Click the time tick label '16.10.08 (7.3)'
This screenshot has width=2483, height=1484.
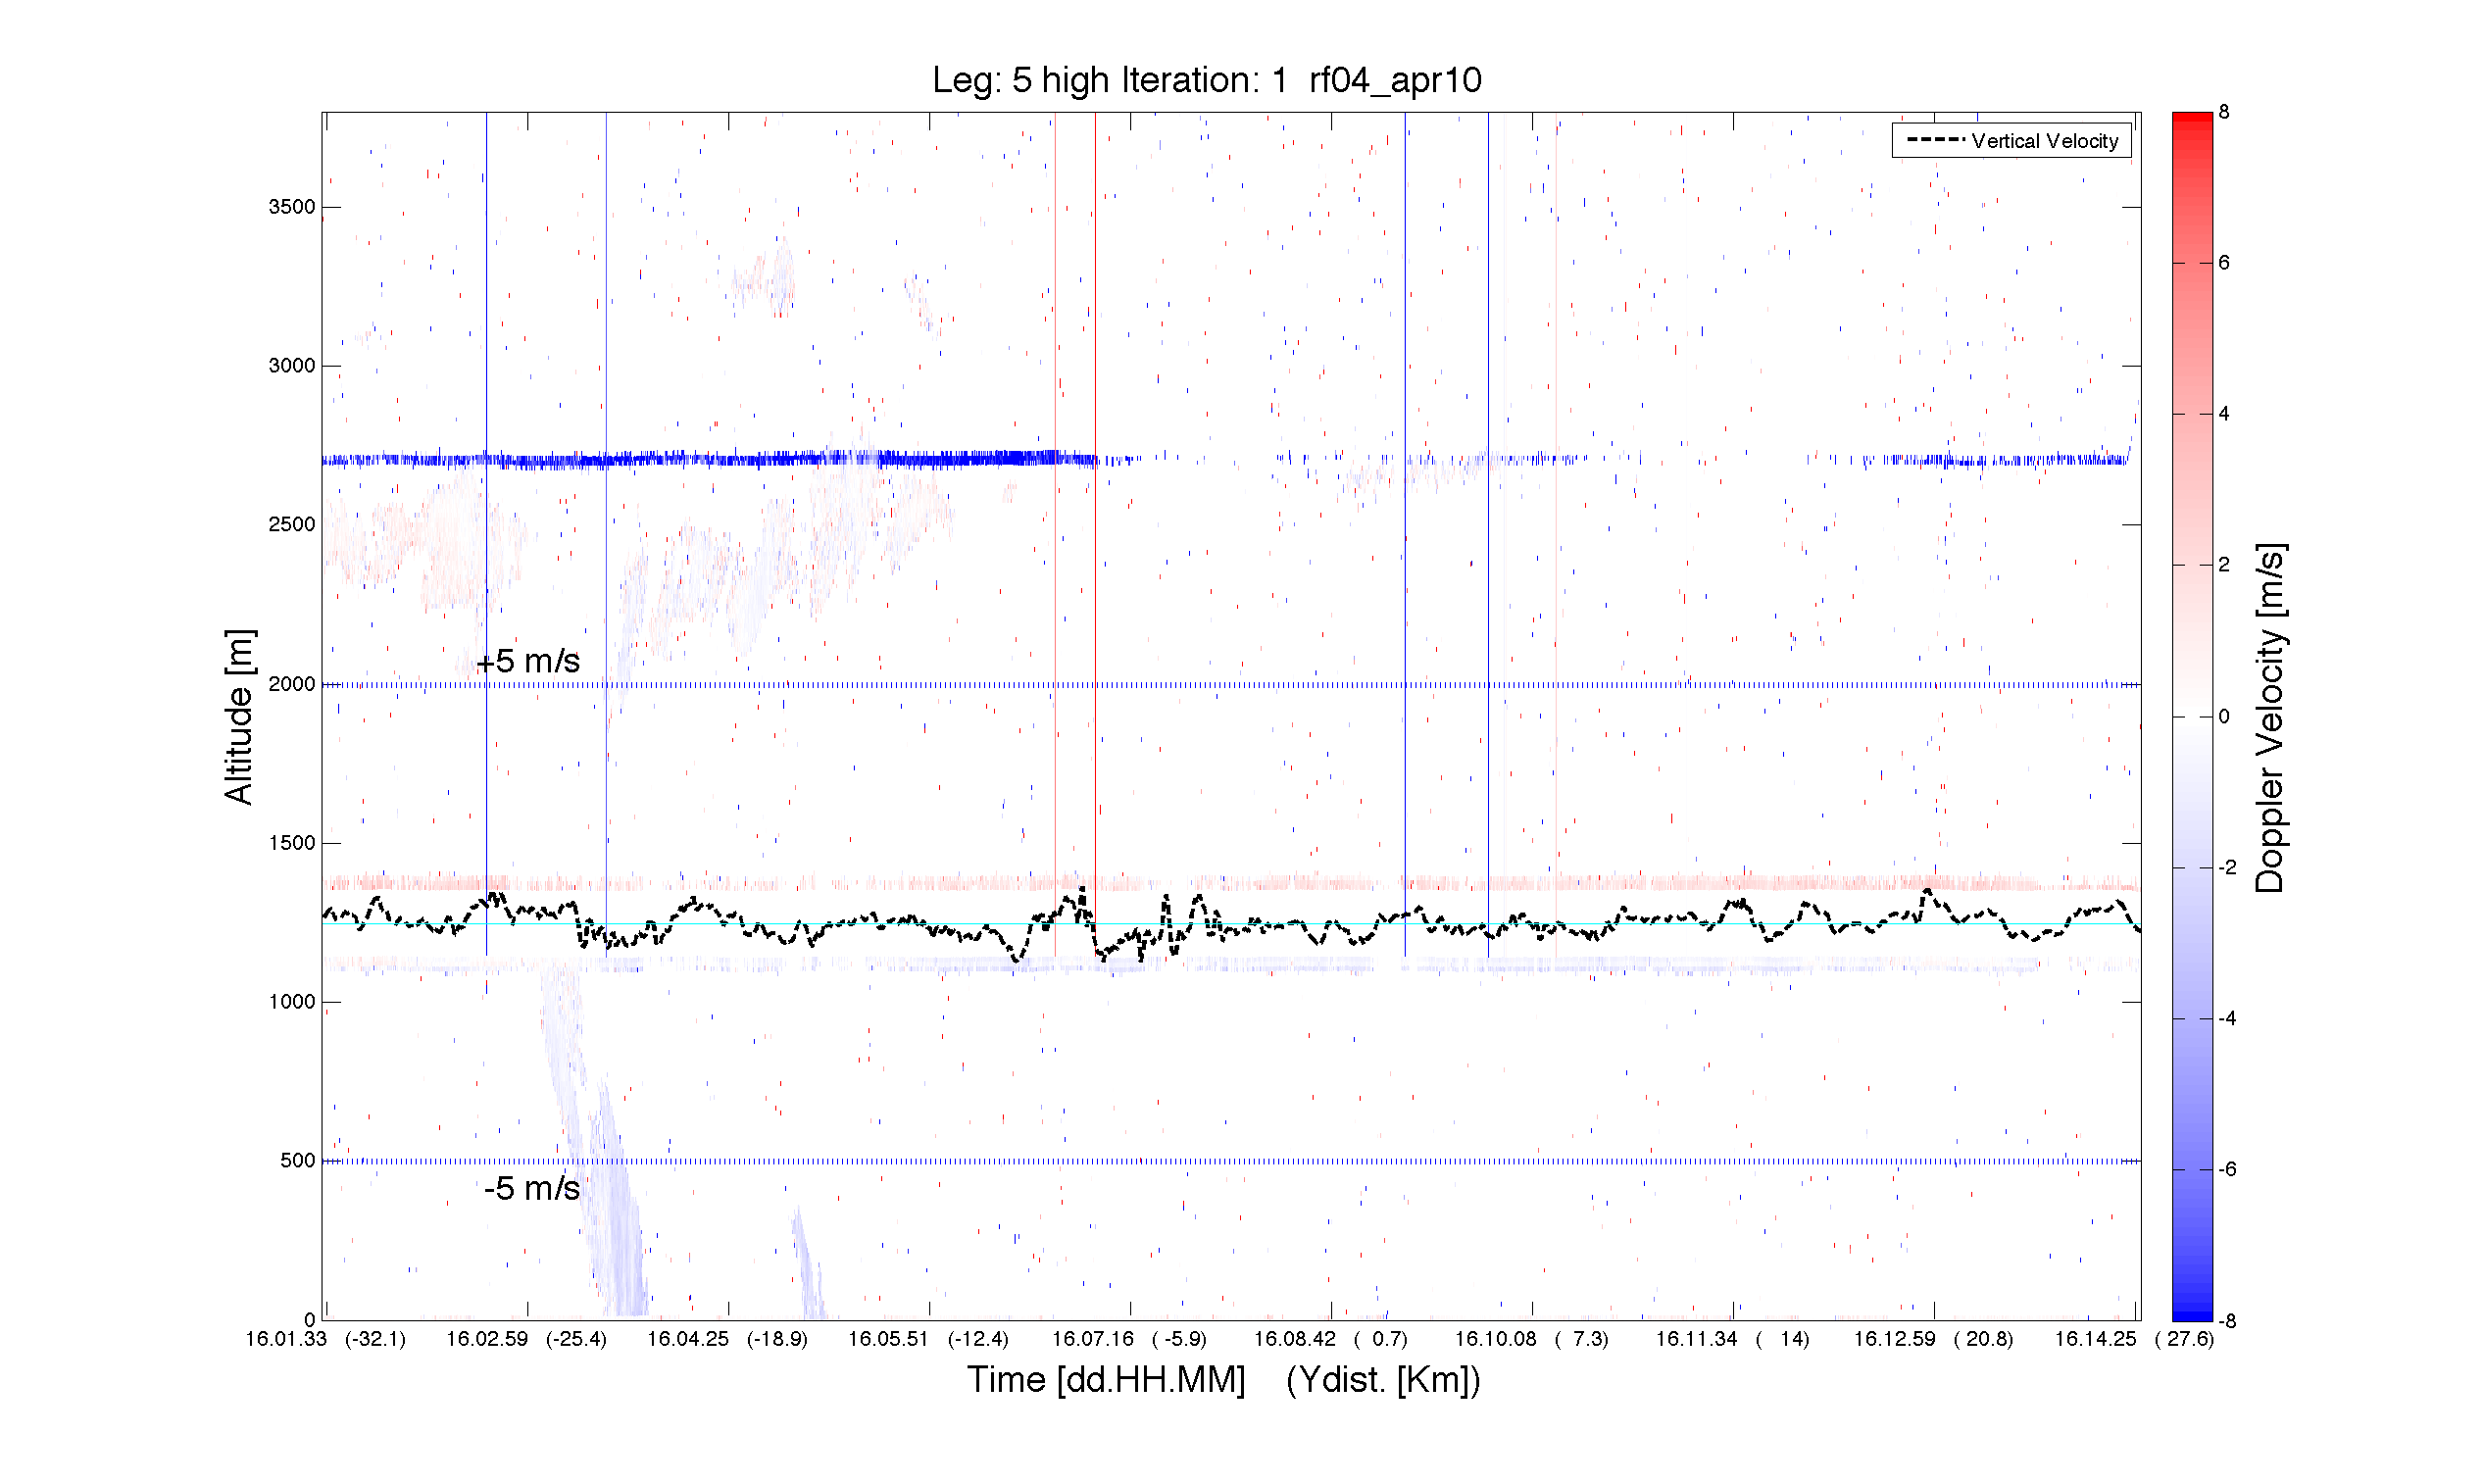tap(1532, 1339)
